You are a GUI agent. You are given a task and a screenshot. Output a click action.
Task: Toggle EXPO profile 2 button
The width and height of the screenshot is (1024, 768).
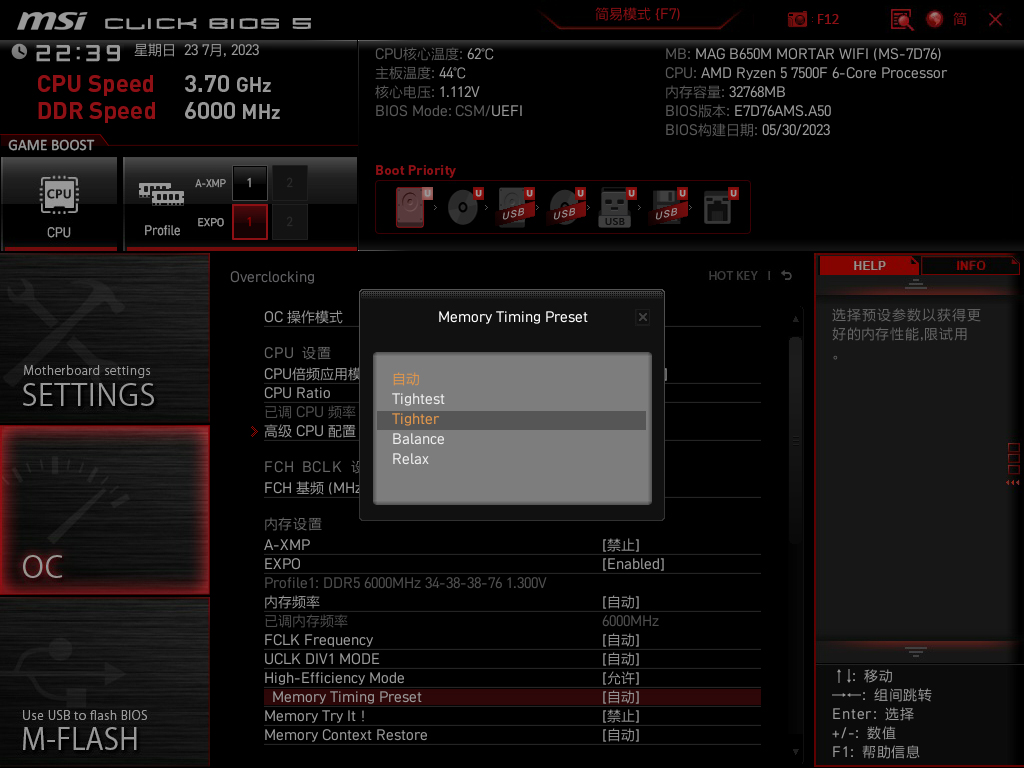pyautogui.click(x=290, y=222)
